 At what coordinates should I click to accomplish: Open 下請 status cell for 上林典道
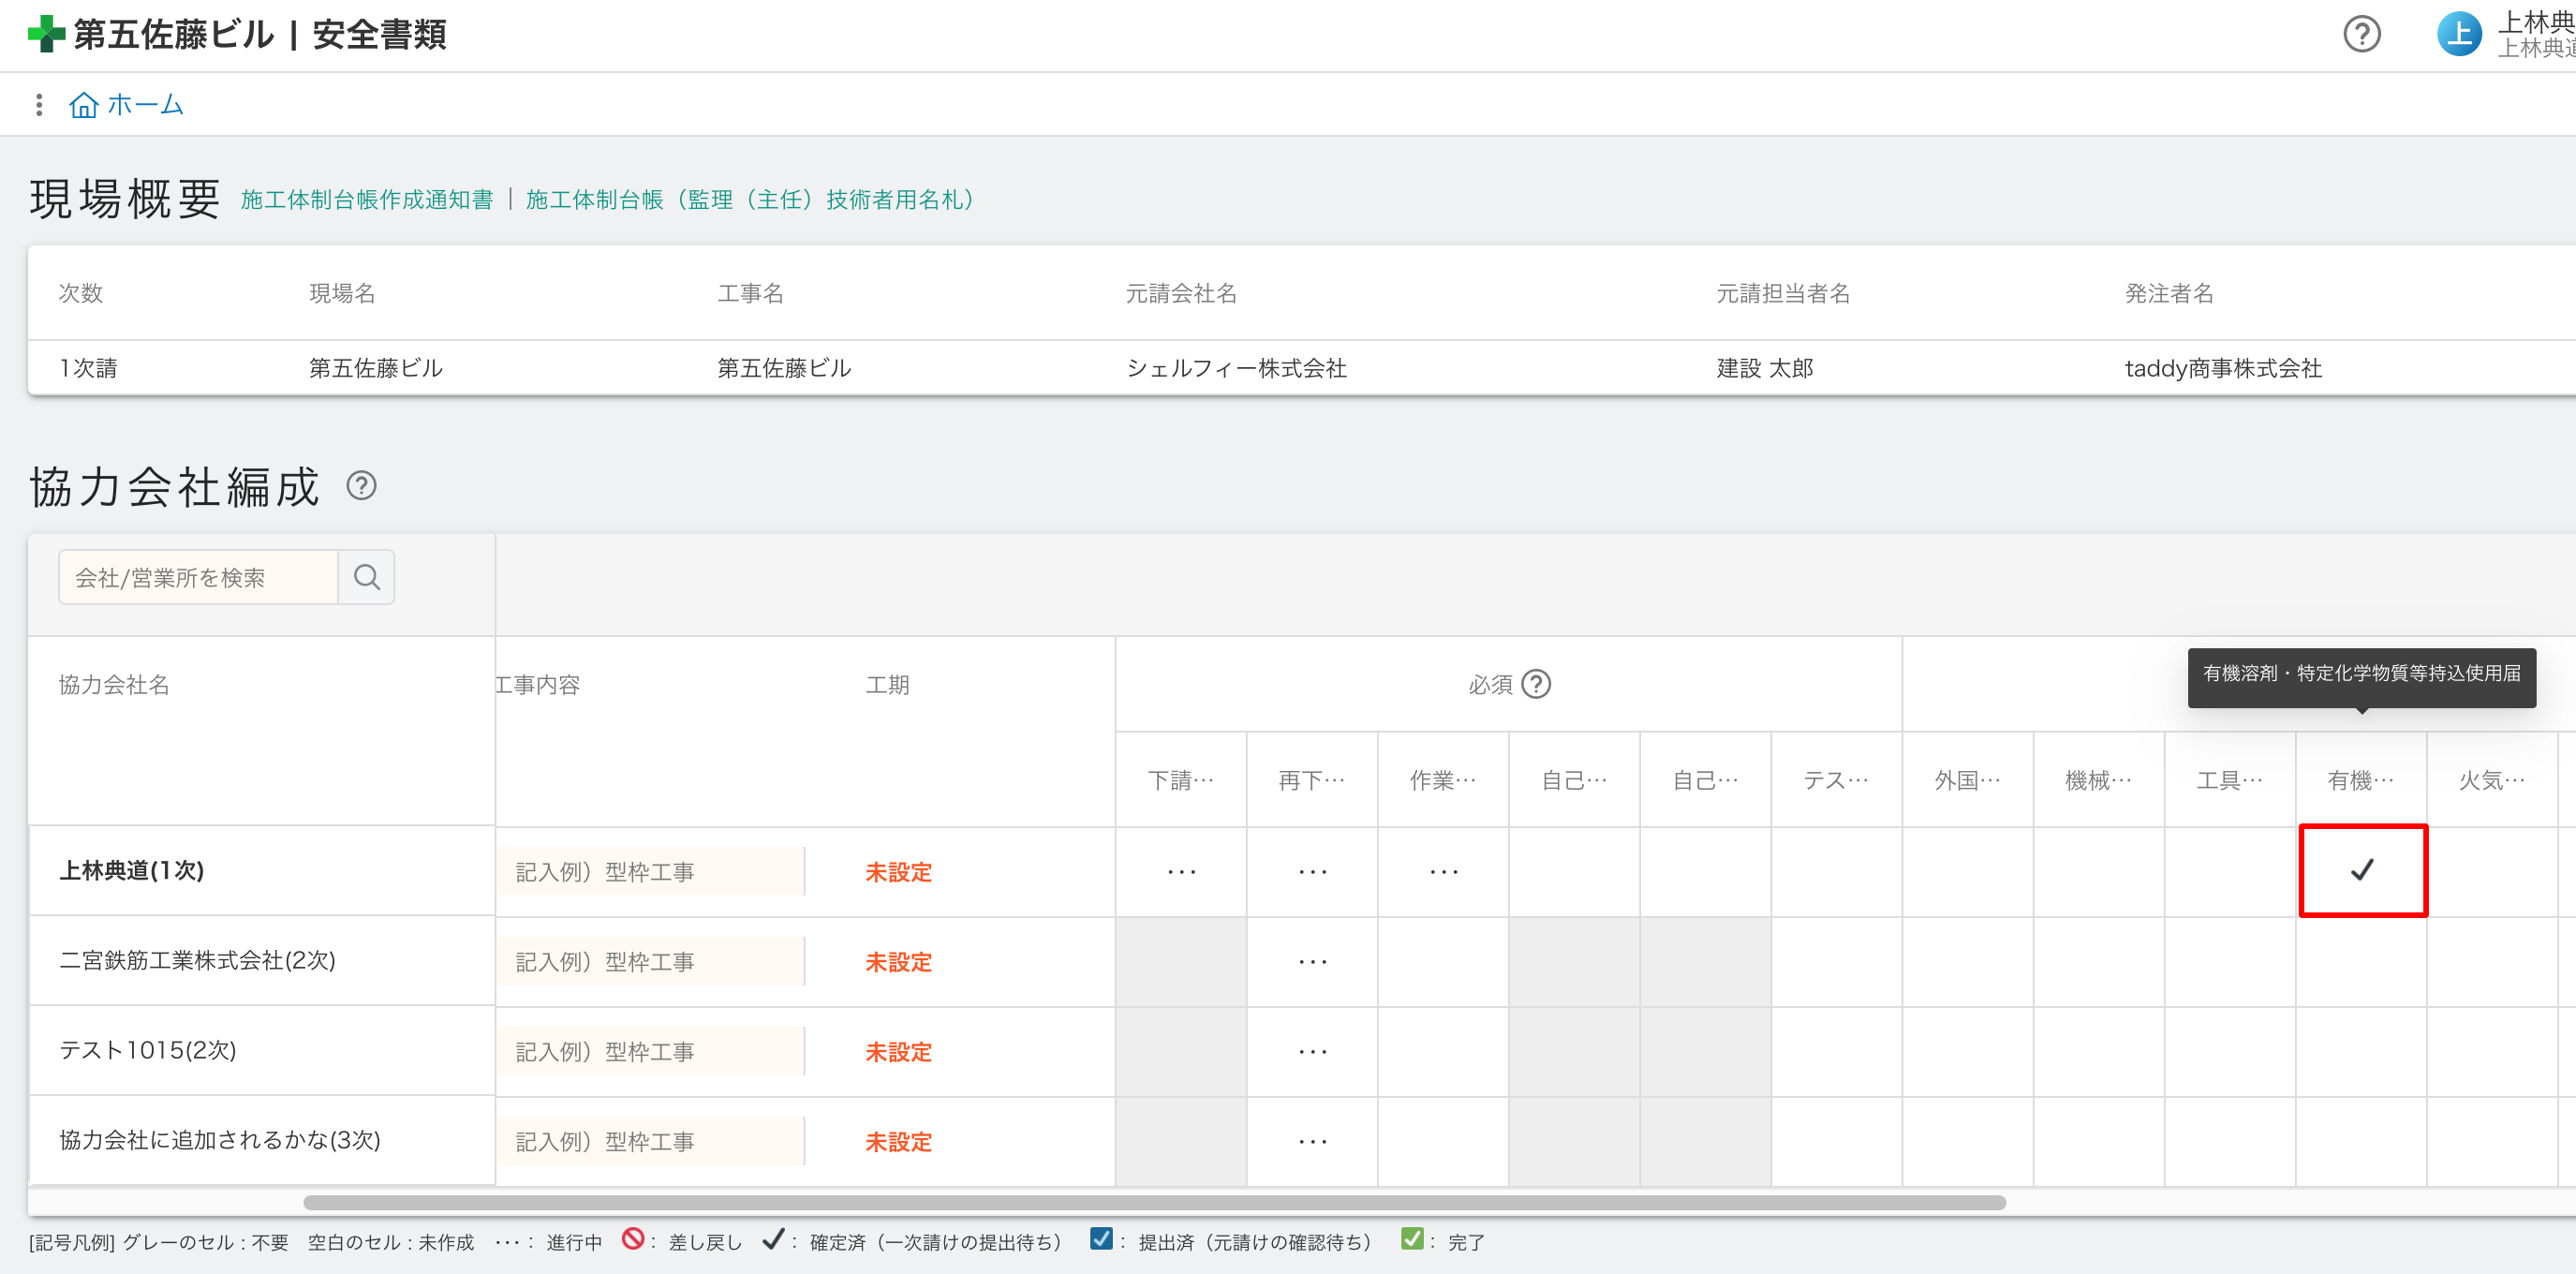coord(1181,872)
